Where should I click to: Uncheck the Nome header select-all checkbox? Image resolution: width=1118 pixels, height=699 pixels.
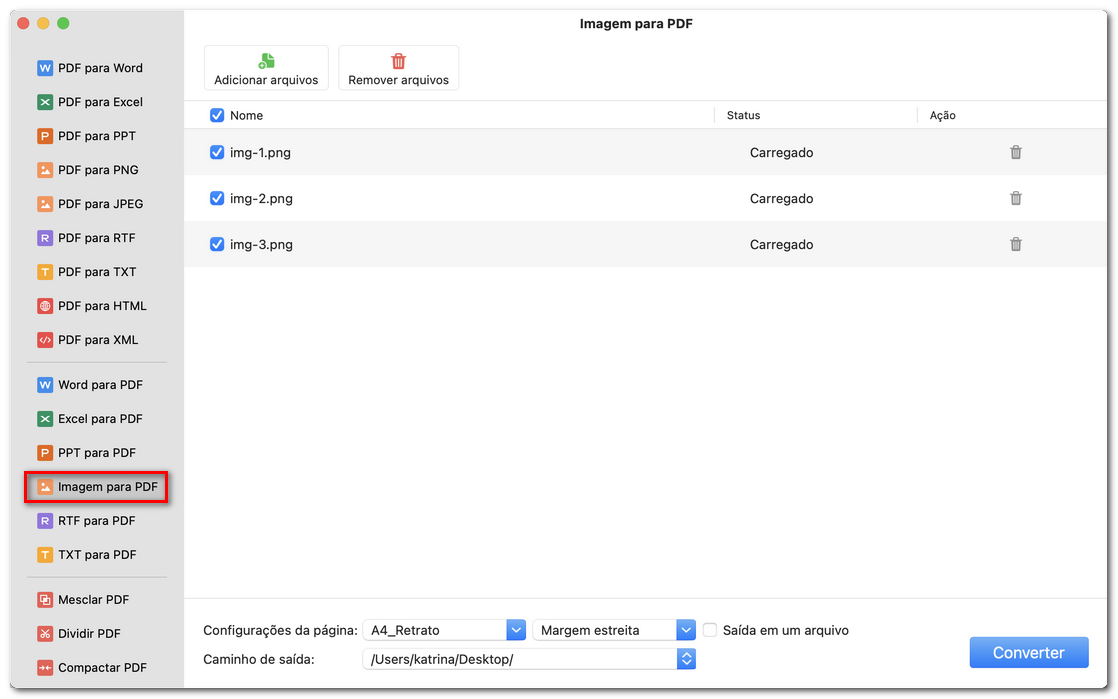click(x=217, y=115)
